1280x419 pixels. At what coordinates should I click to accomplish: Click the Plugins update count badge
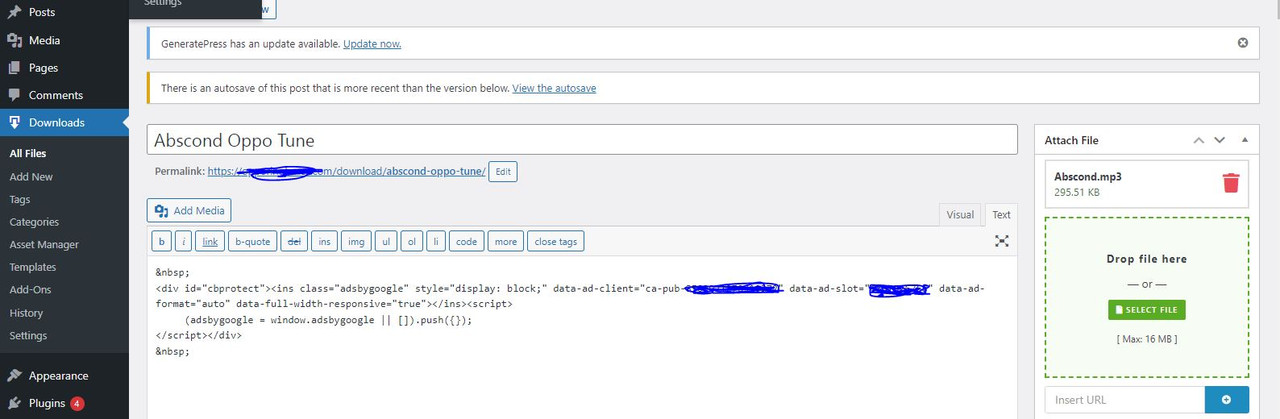click(x=77, y=404)
